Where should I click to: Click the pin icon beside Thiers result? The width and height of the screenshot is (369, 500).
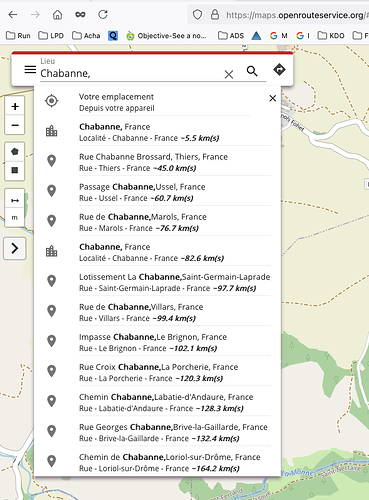[x=52, y=161]
